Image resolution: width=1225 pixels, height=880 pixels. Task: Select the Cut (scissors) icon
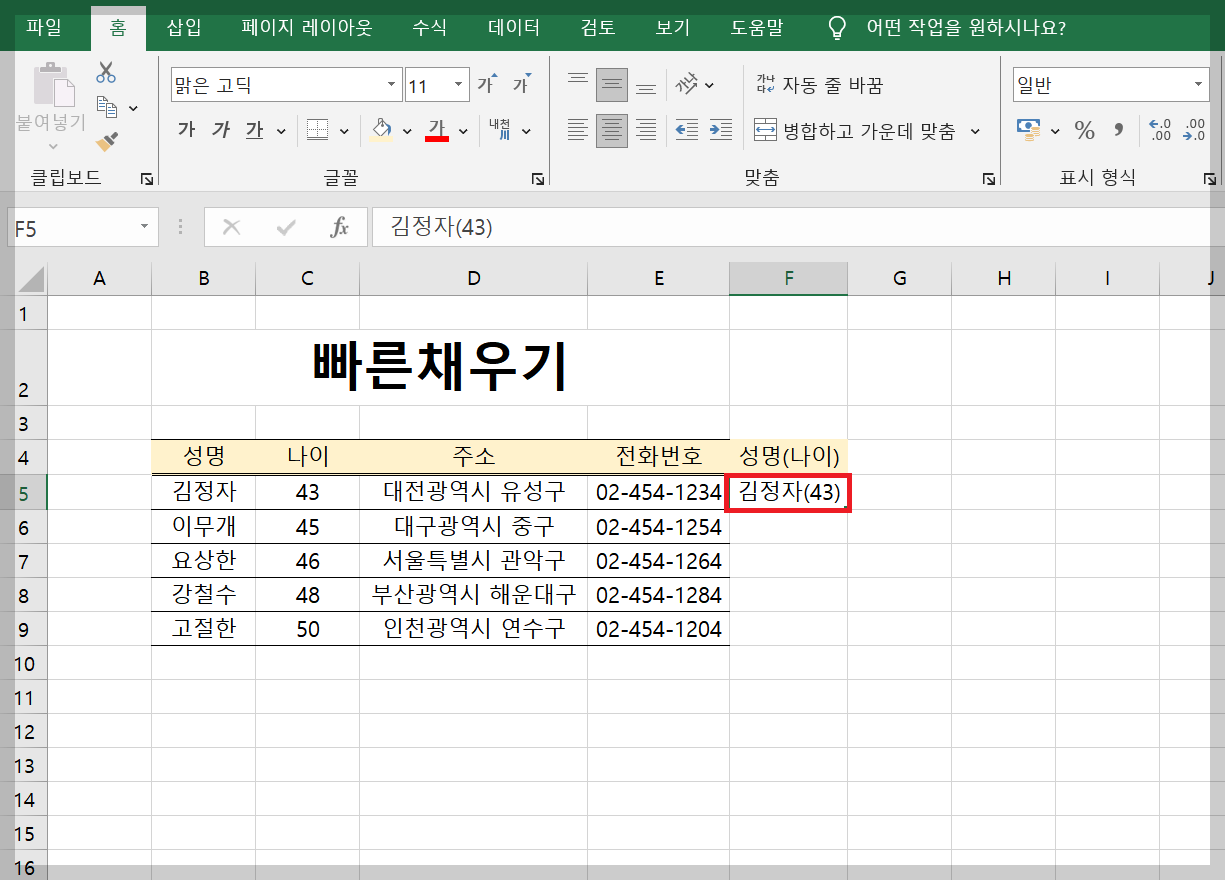(106, 72)
